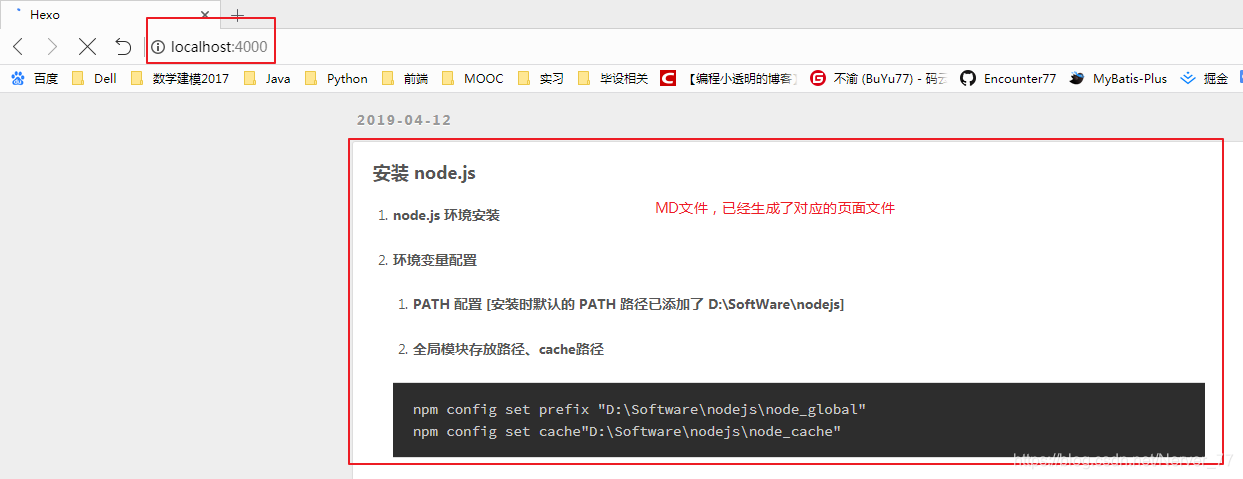The height and width of the screenshot is (479, 1243).
Task: Open the 不渝 (BuYu77) 码云 bookmark
Action: coord(878,79)
